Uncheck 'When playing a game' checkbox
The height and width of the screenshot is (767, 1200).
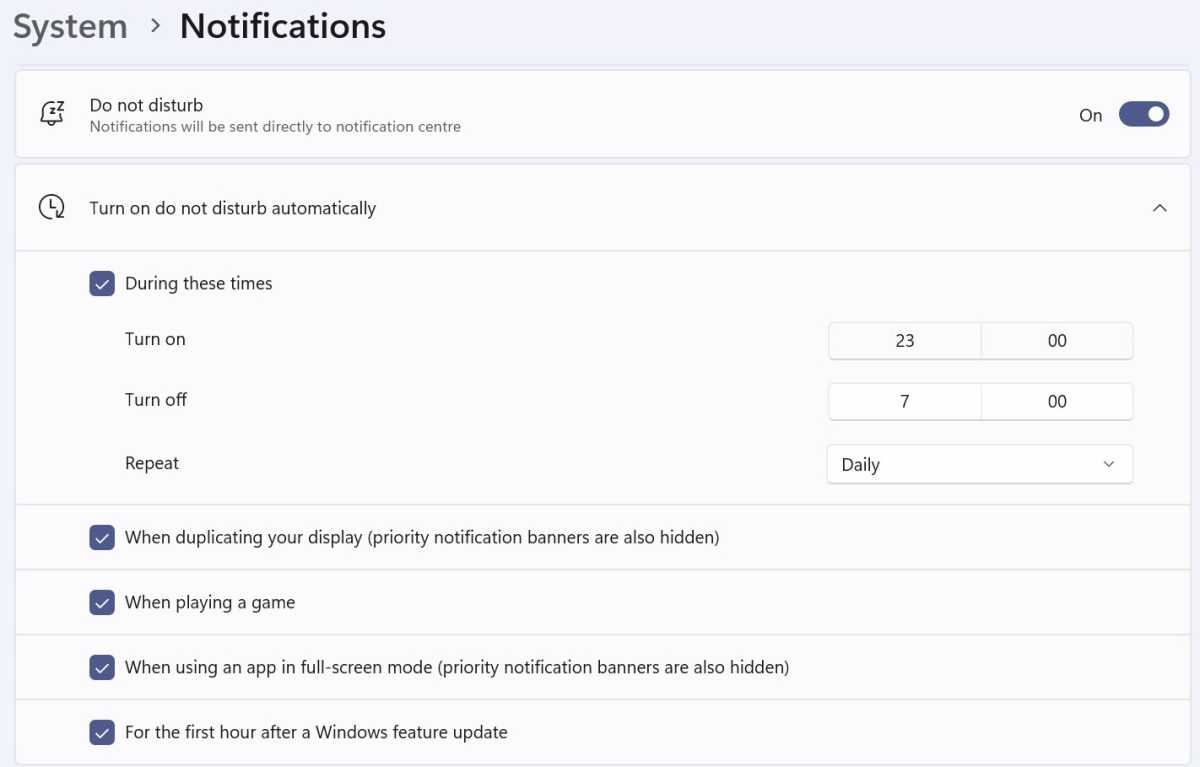(102, 603)
